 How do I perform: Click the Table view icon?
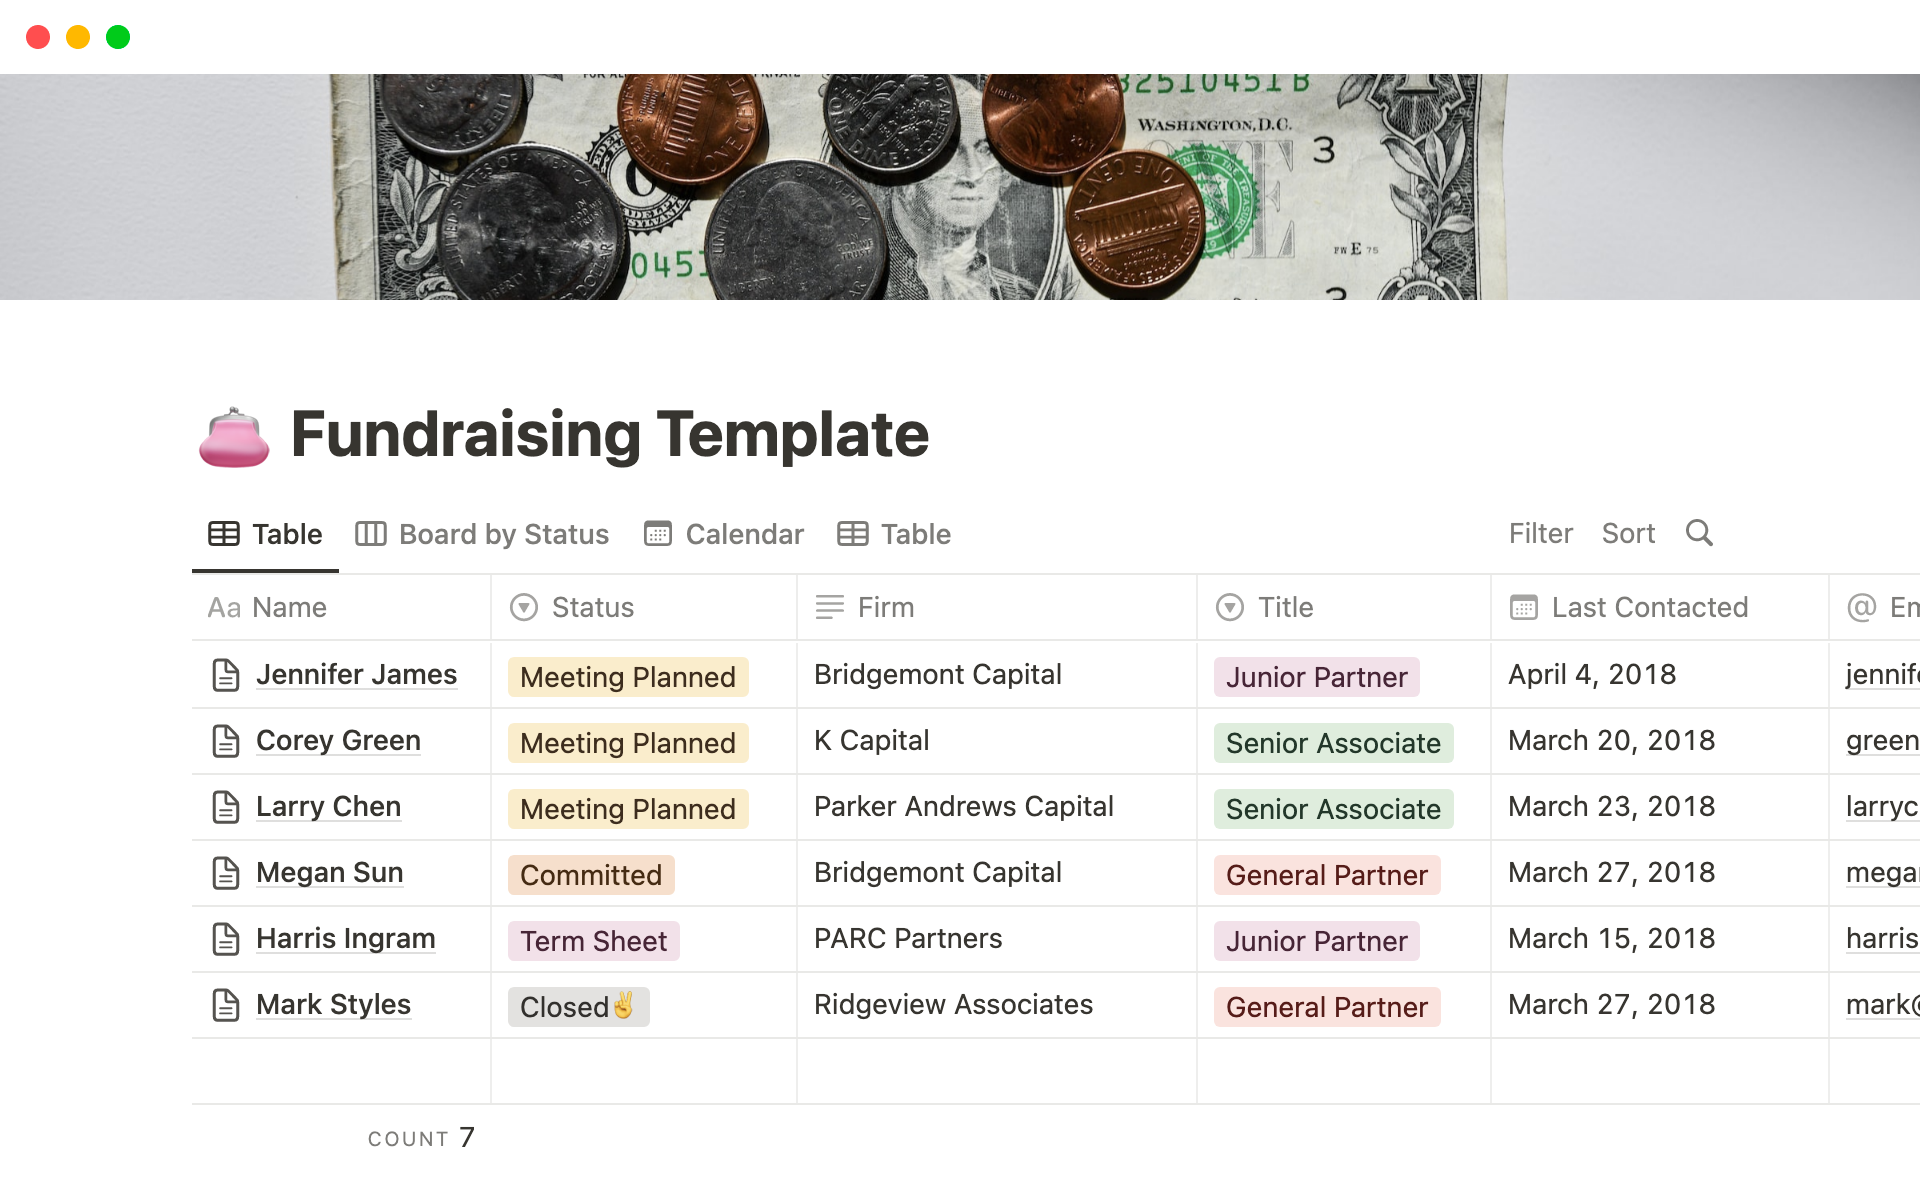click(224, 534)
